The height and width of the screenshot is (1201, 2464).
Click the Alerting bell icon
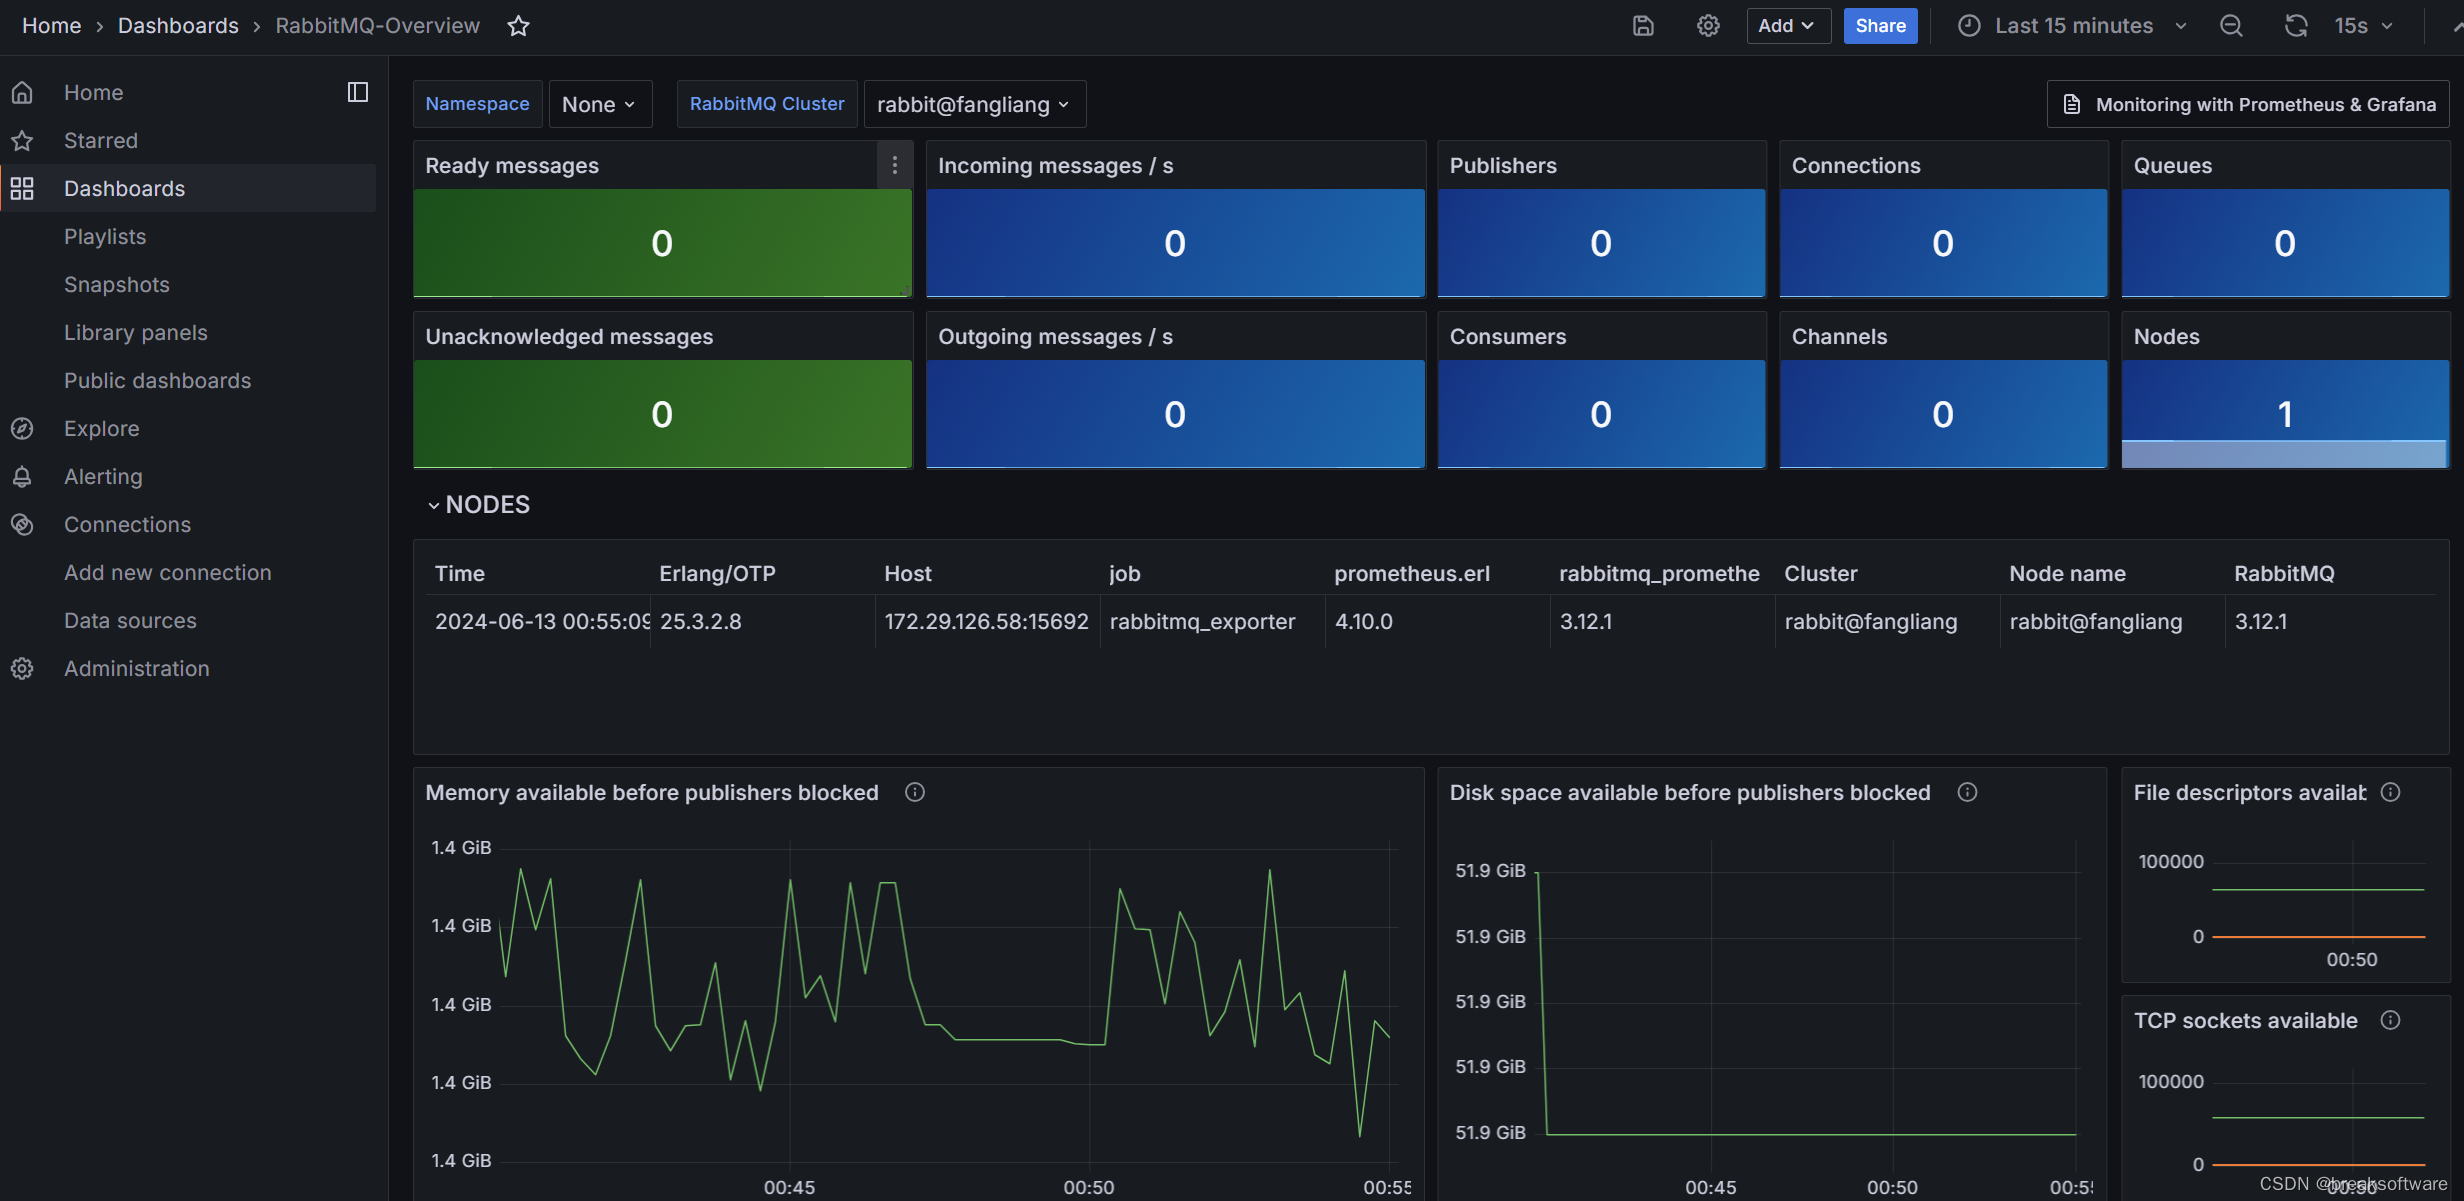pos(22,477)
